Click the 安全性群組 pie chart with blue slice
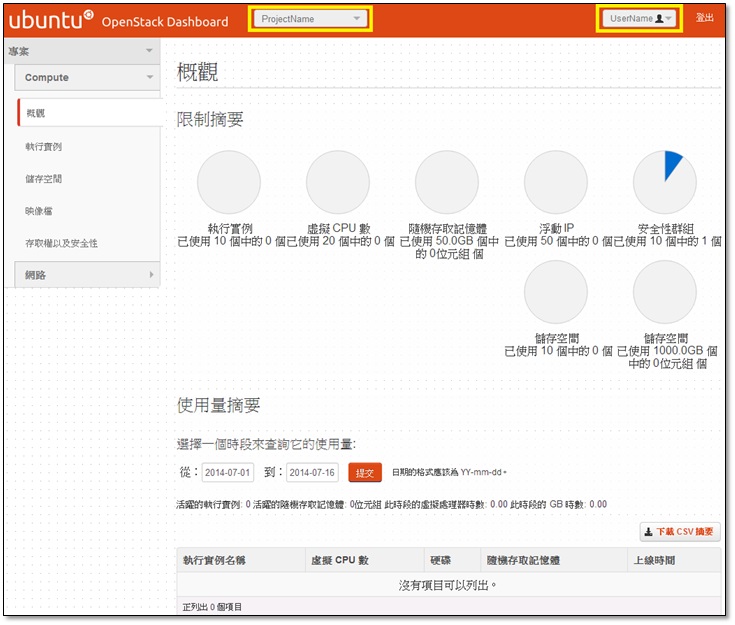The image size is (735, 625). point(665,183)
